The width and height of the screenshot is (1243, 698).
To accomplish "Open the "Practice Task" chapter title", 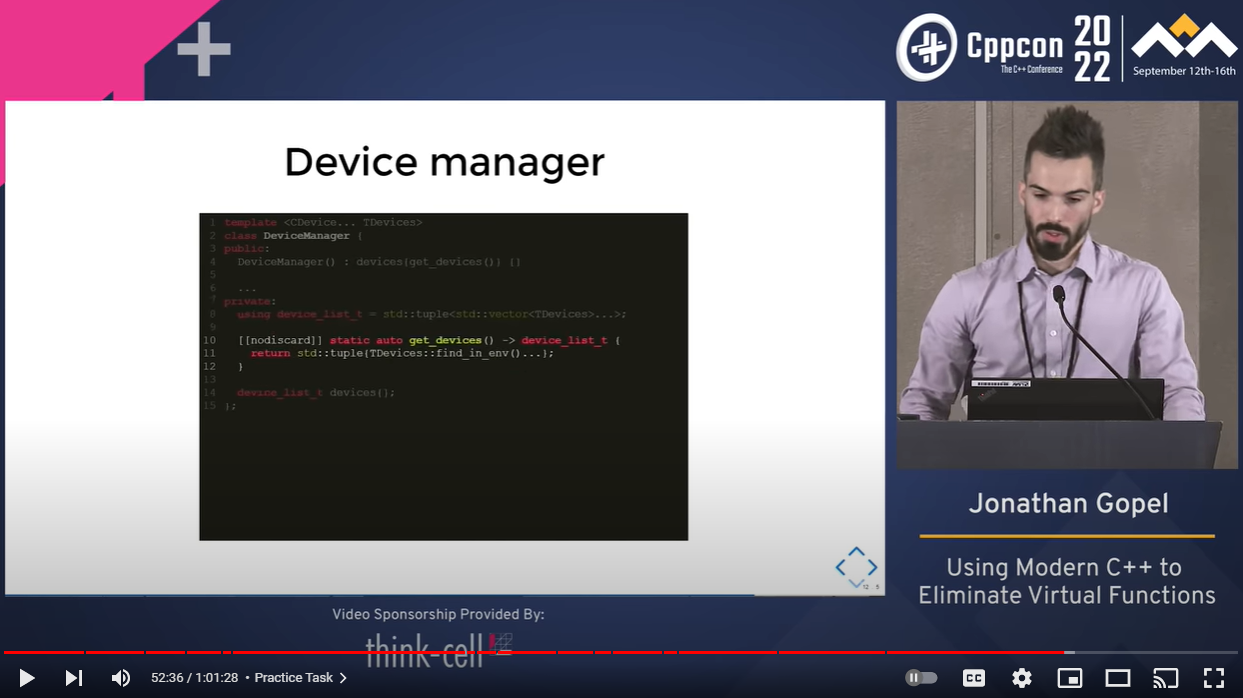I will coord(293,678).
